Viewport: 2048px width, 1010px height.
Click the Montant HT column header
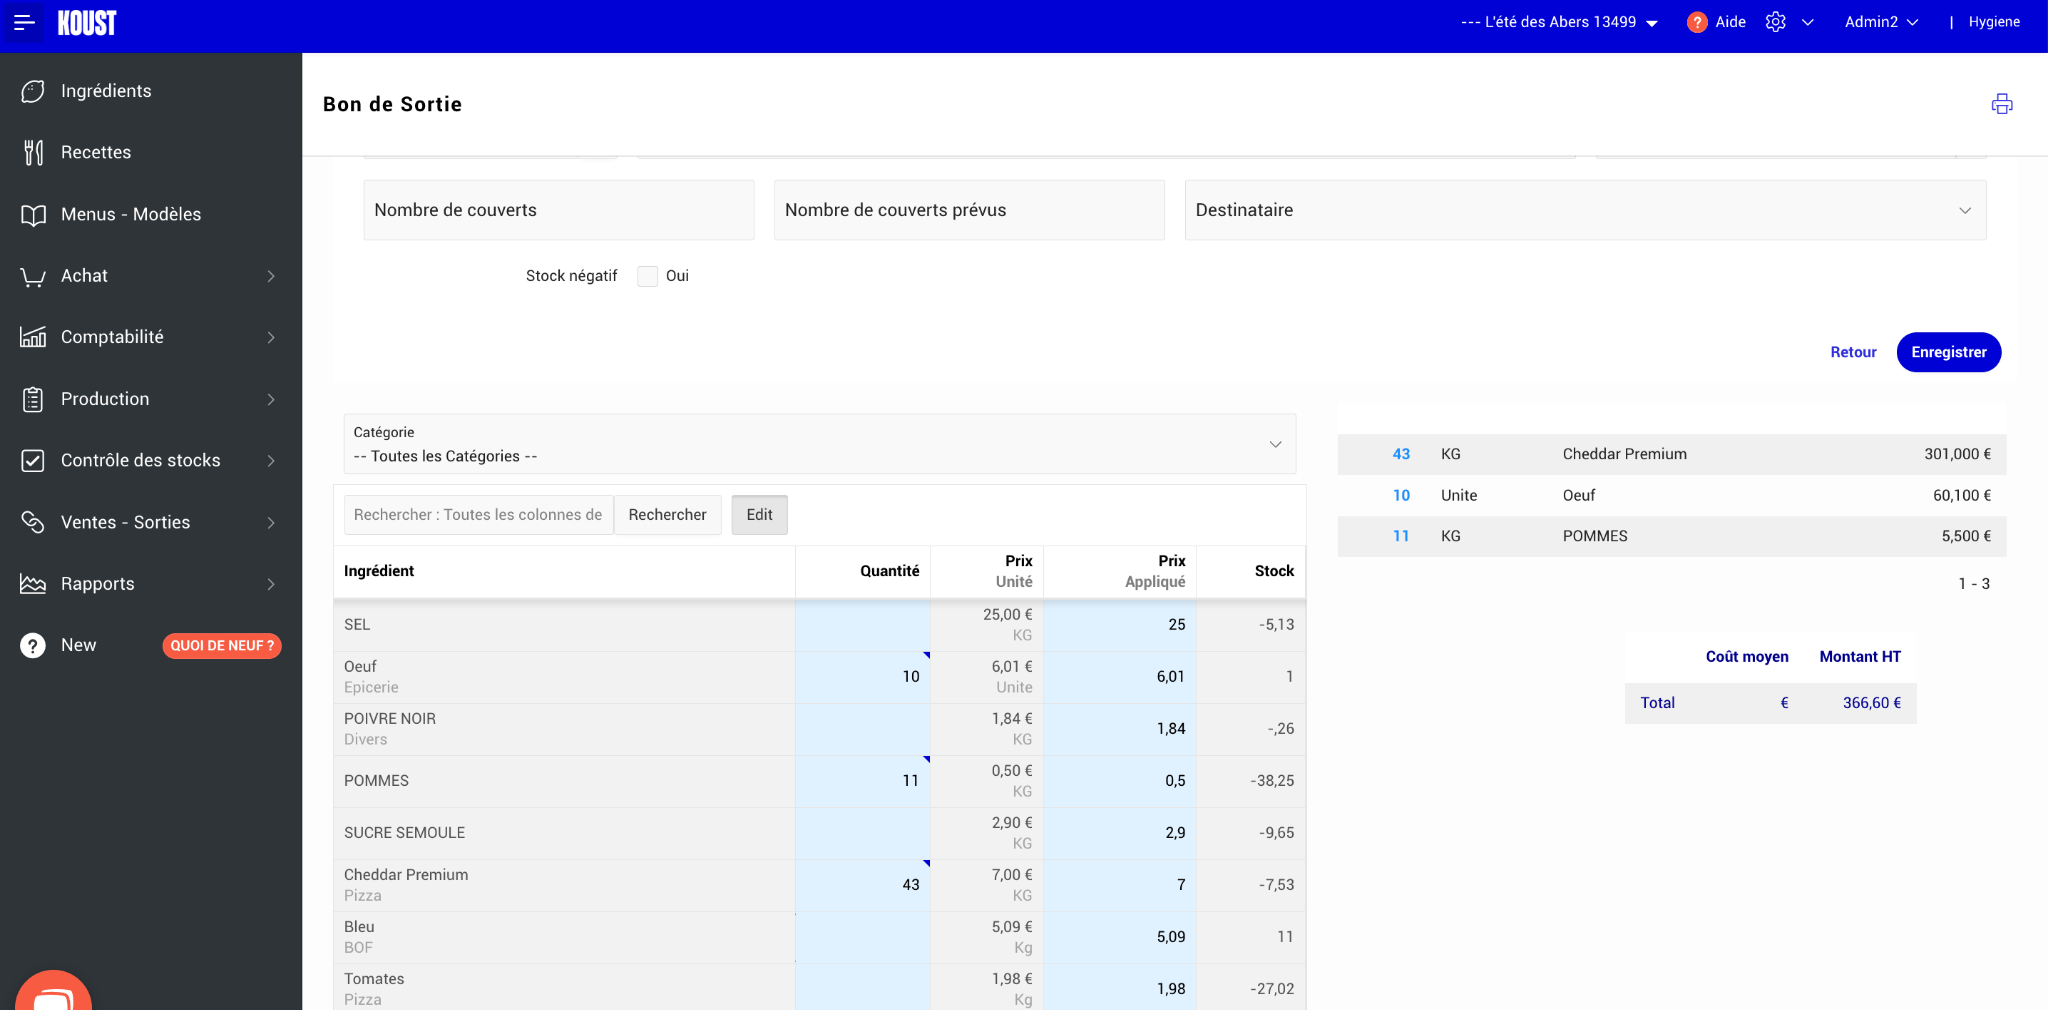tap(1860, 657)
